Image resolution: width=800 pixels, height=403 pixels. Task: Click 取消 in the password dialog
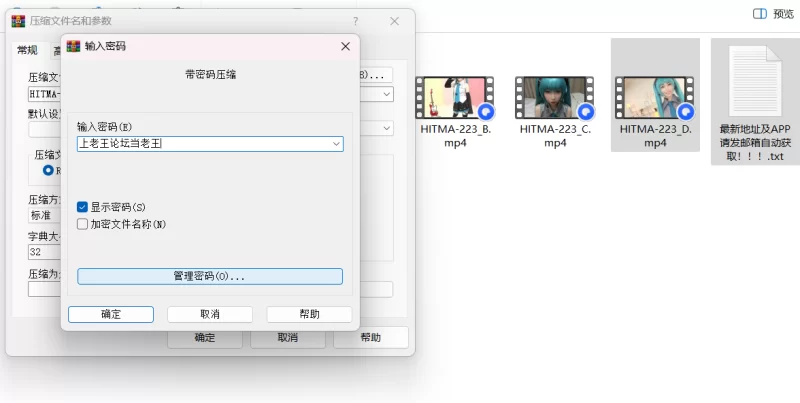(x=210, y=314)
